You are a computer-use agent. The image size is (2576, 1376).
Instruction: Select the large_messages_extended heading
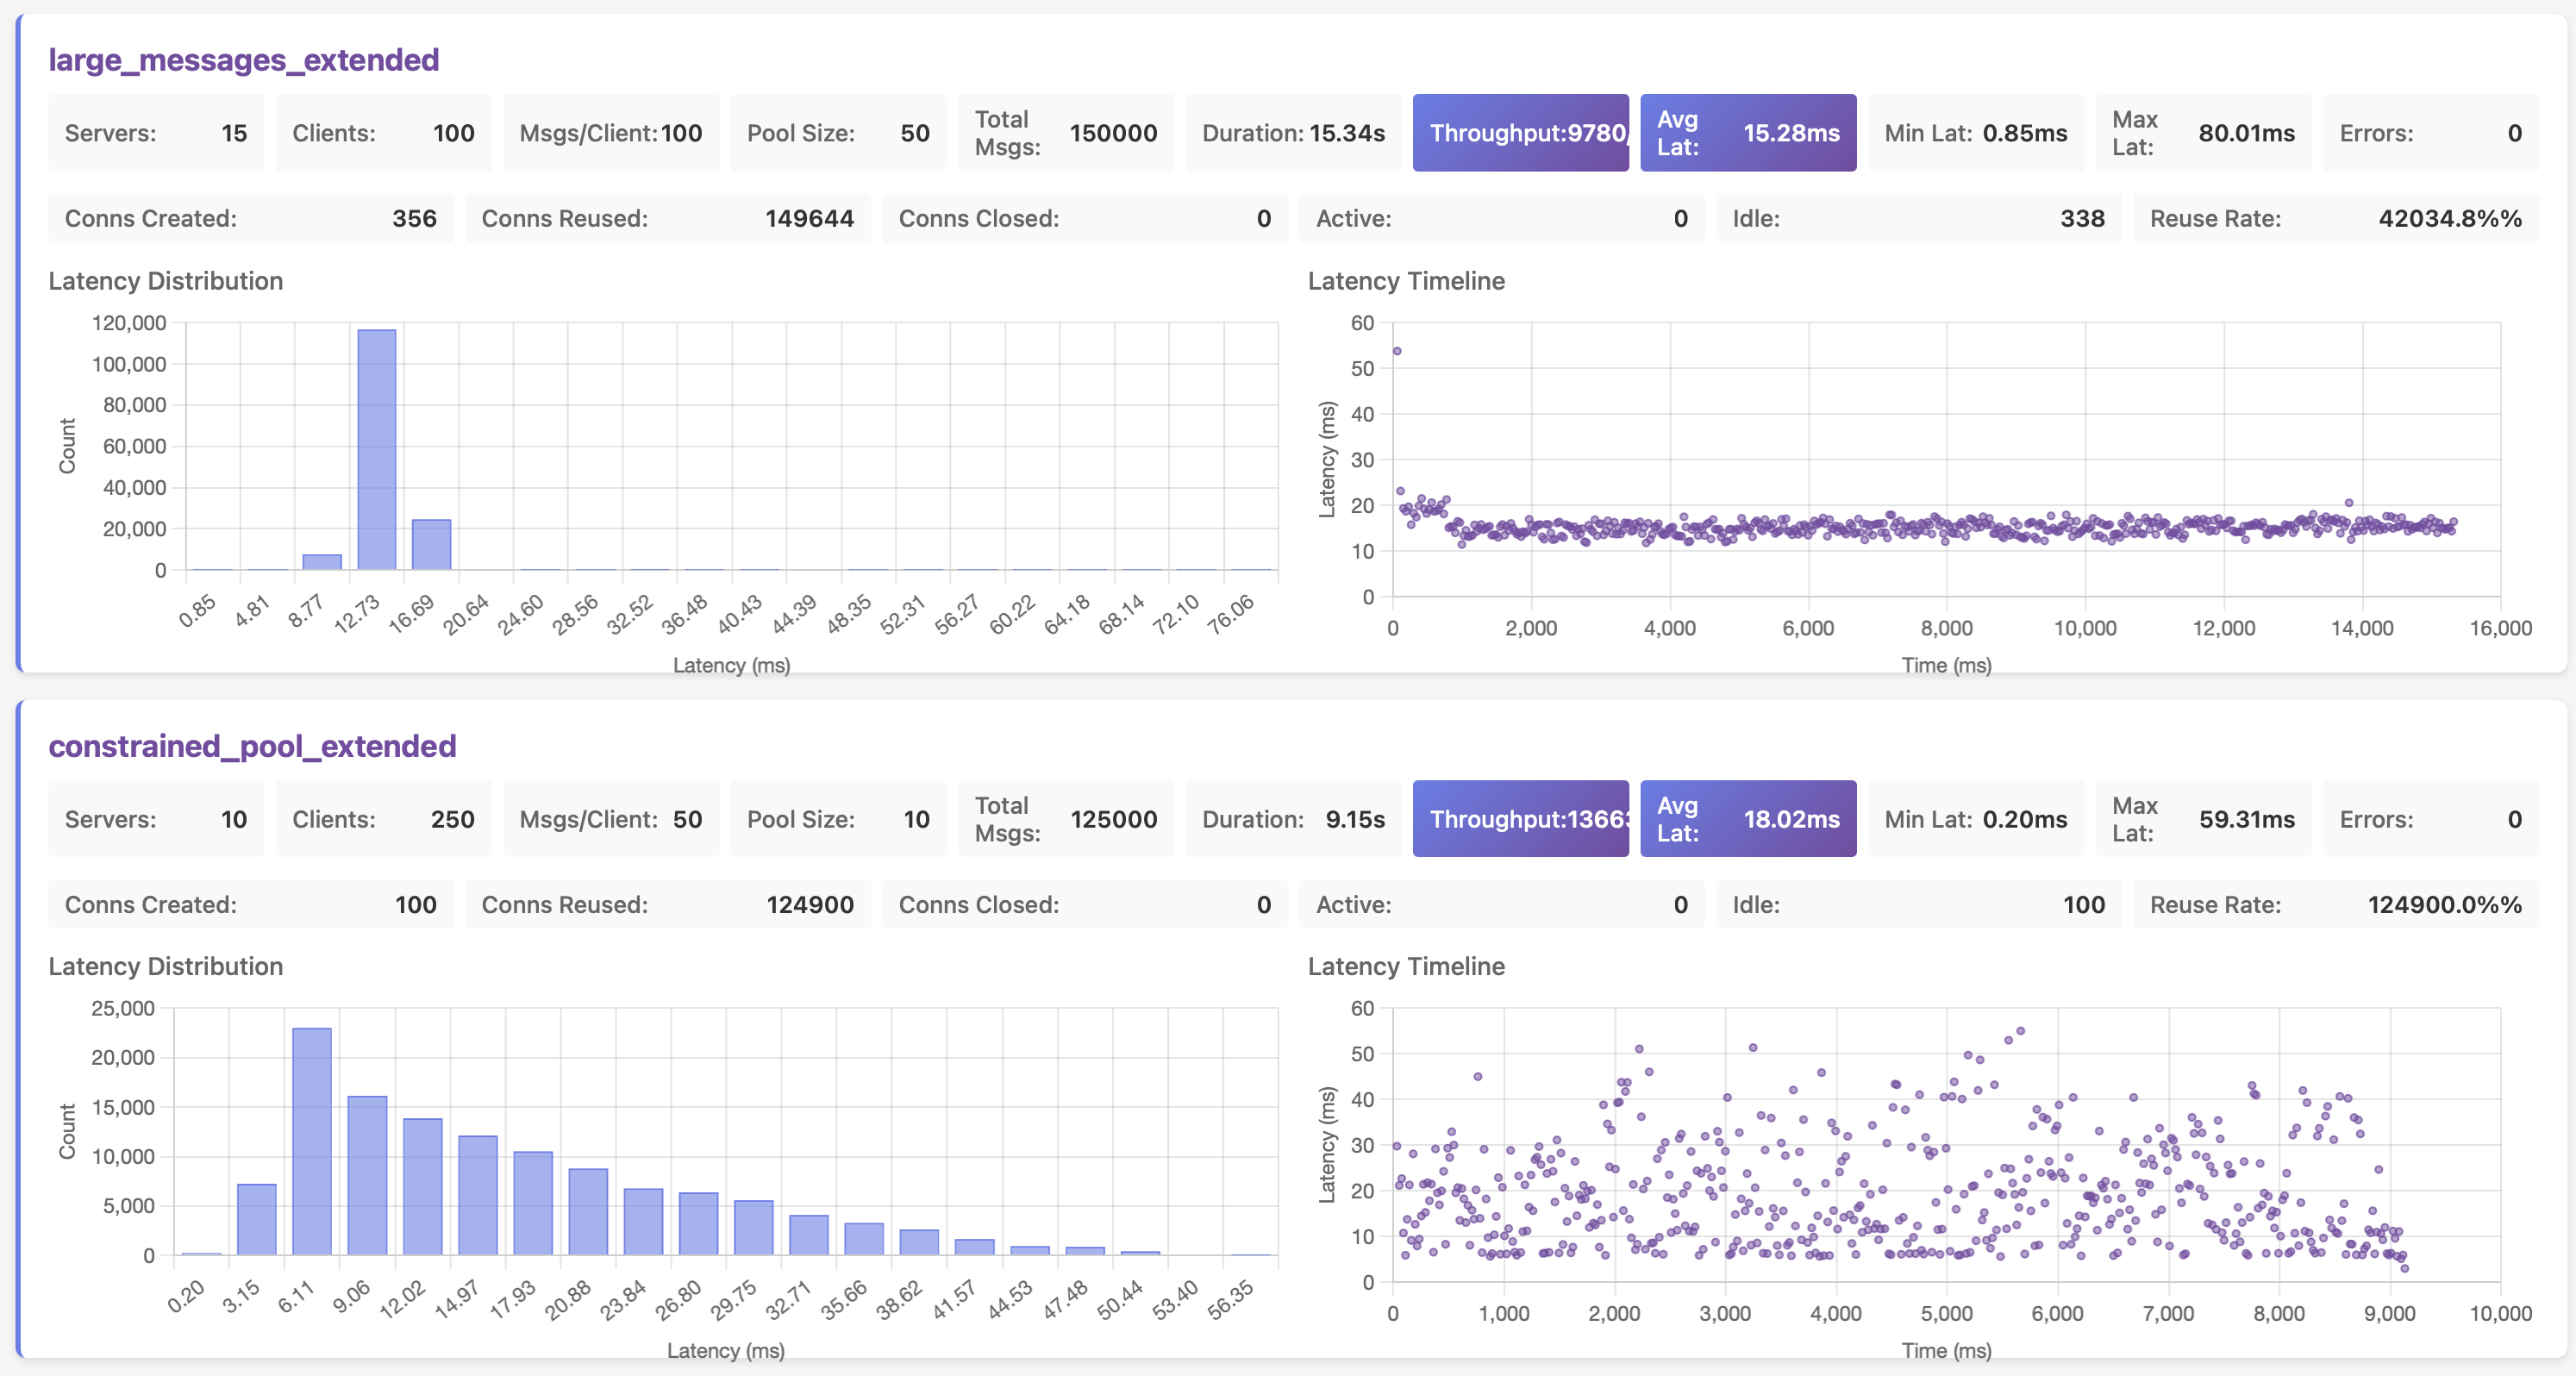[x=243, y=59]
